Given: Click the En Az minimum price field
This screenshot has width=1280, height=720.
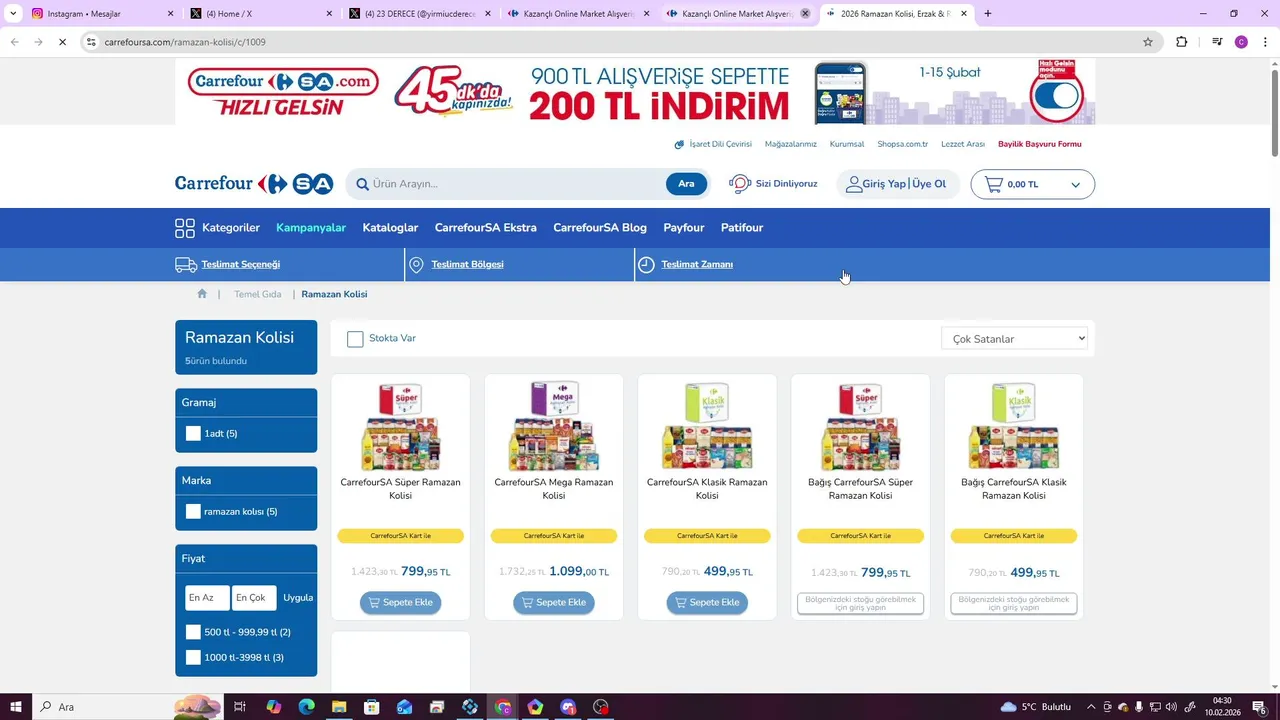Looking at the screenshot, I should [x=207, y=598].
